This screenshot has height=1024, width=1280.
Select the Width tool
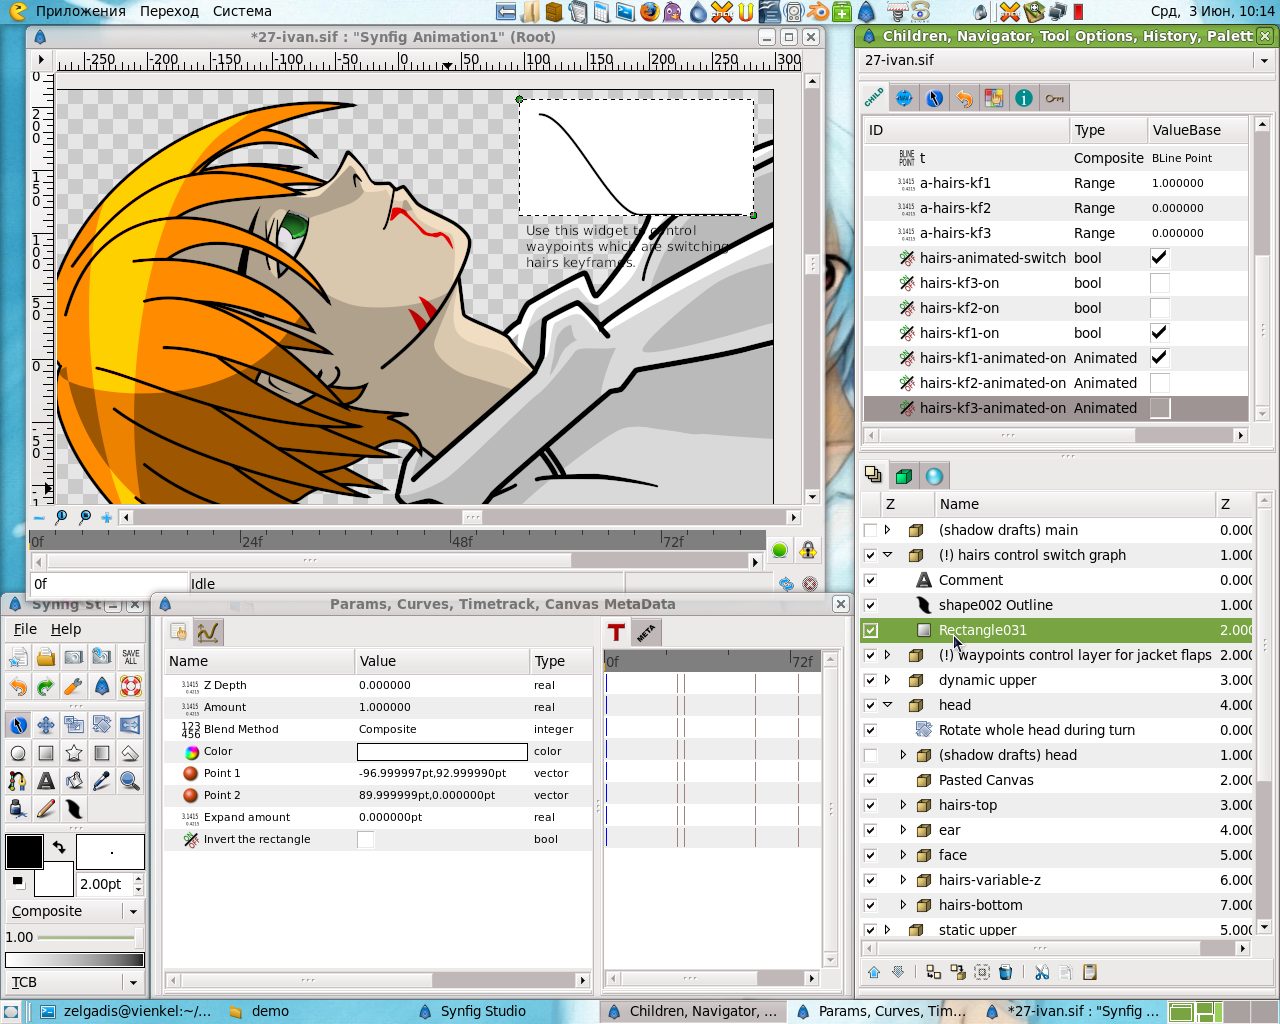click(74, 809)
